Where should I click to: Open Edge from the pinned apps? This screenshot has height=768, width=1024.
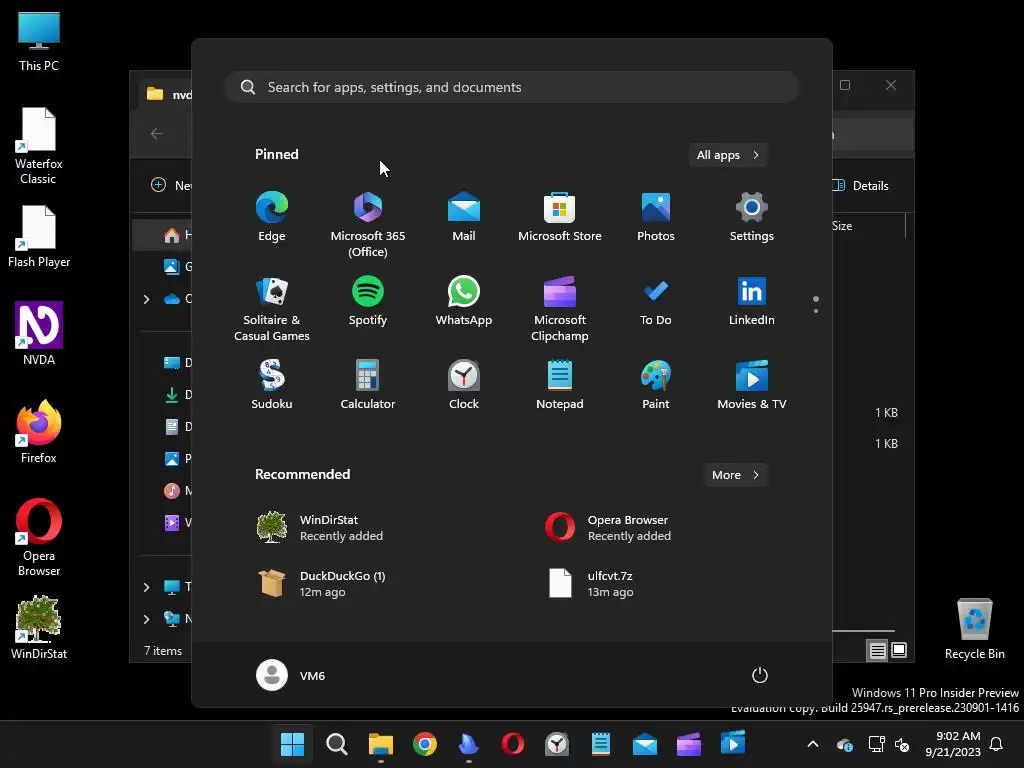point(272,217)
